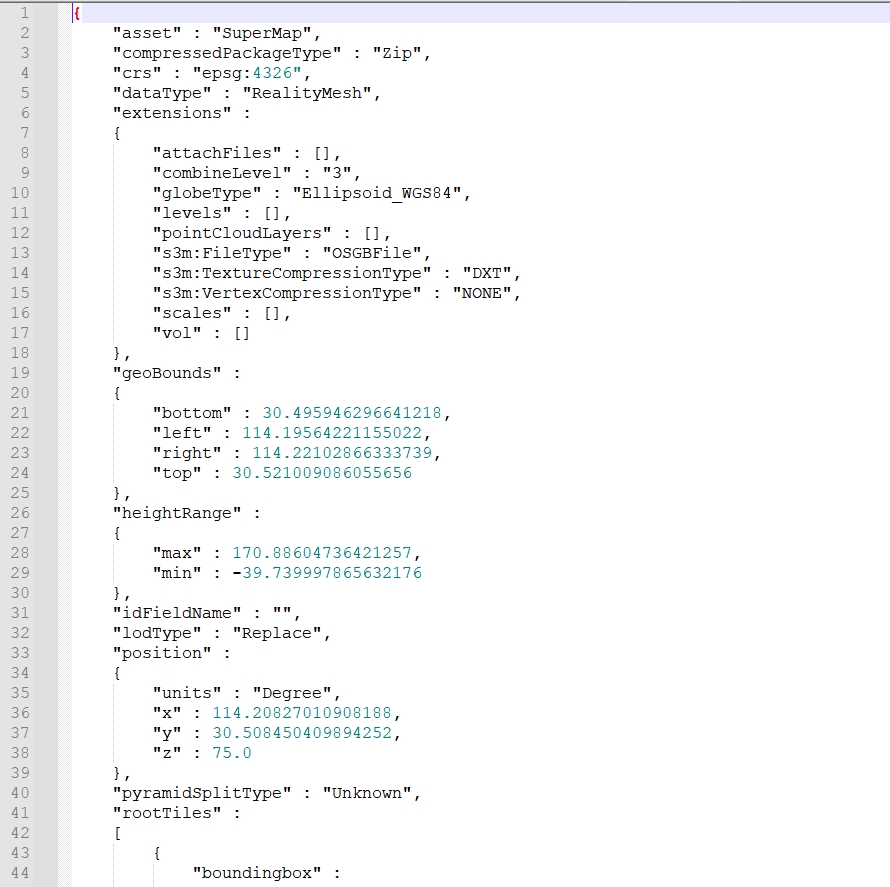Select the value 30.521009086055656

(322, 472)
